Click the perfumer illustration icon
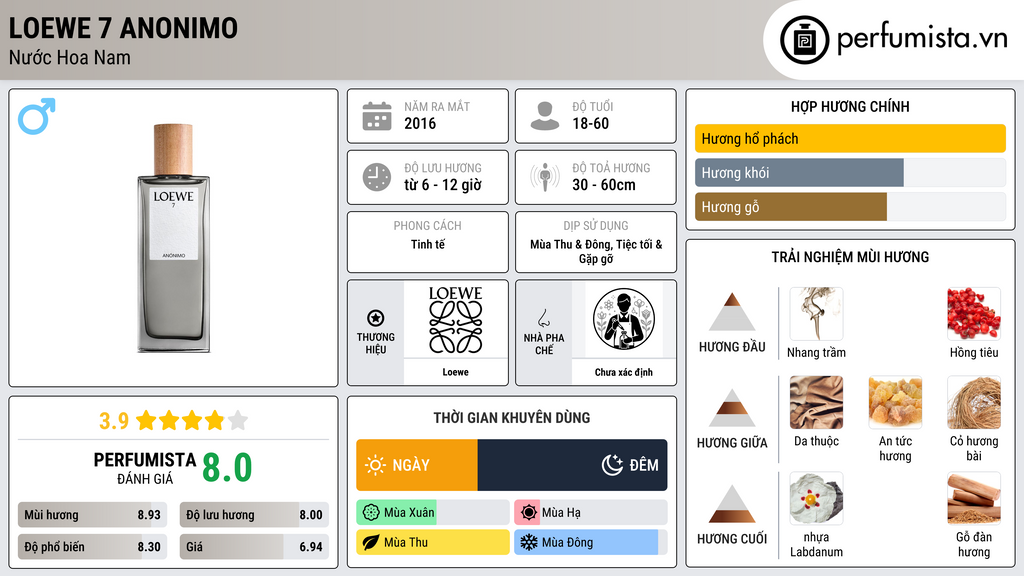Viewport: 1024px width, 576px height. click(624, 319)
